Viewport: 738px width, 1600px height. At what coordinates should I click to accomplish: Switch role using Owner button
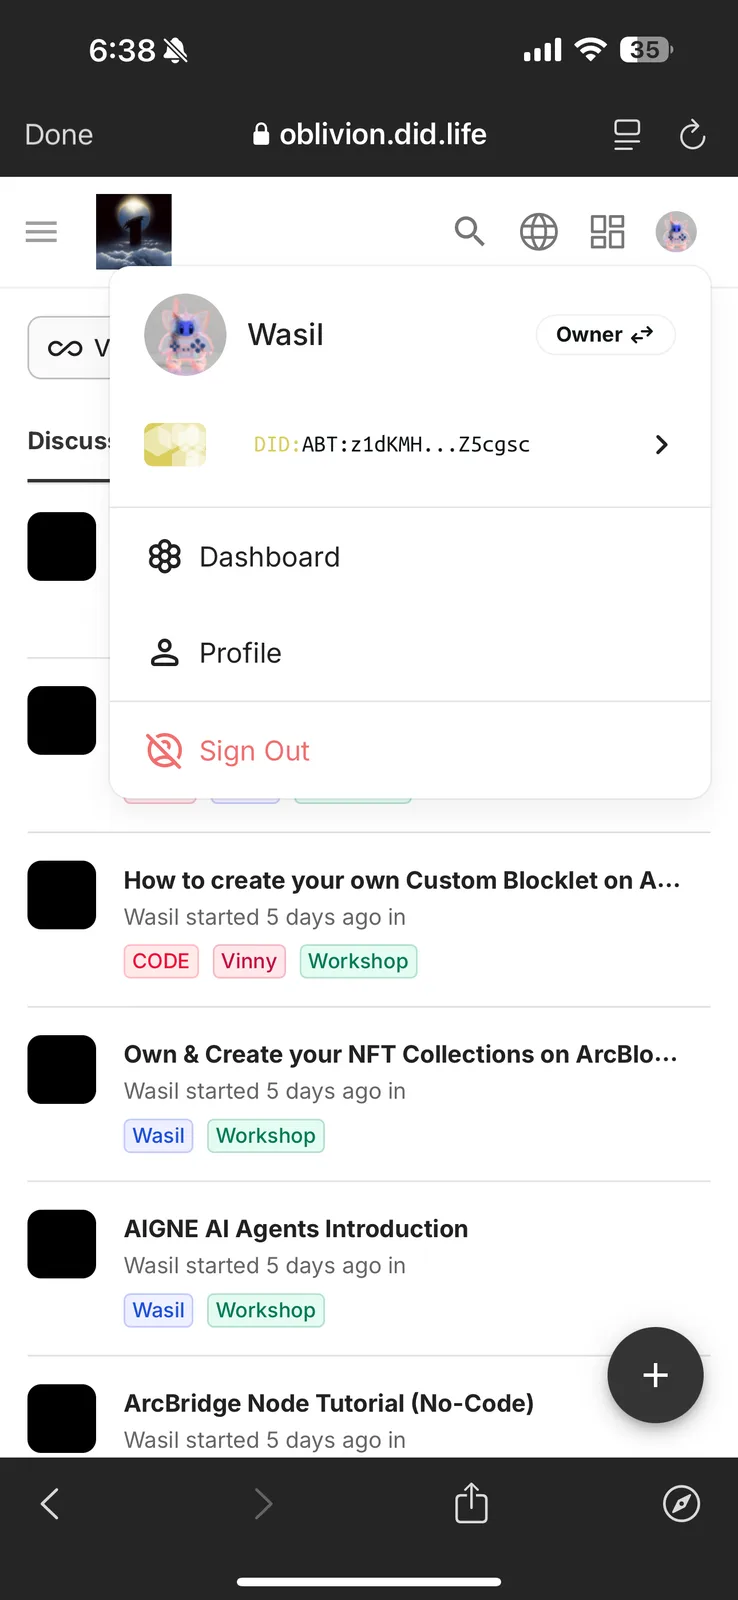605,334
